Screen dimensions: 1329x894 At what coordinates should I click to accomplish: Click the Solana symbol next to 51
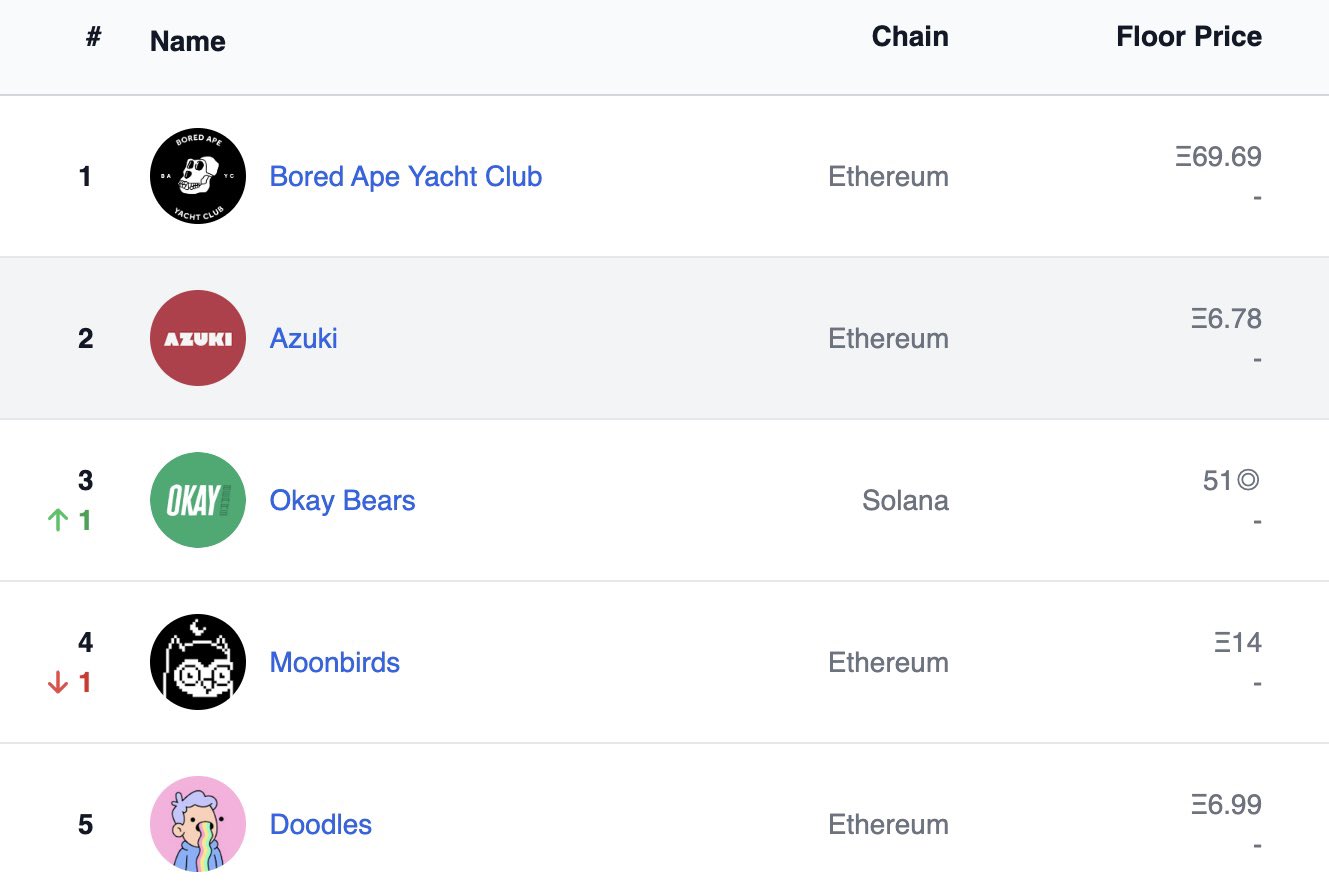point(1248,481)
